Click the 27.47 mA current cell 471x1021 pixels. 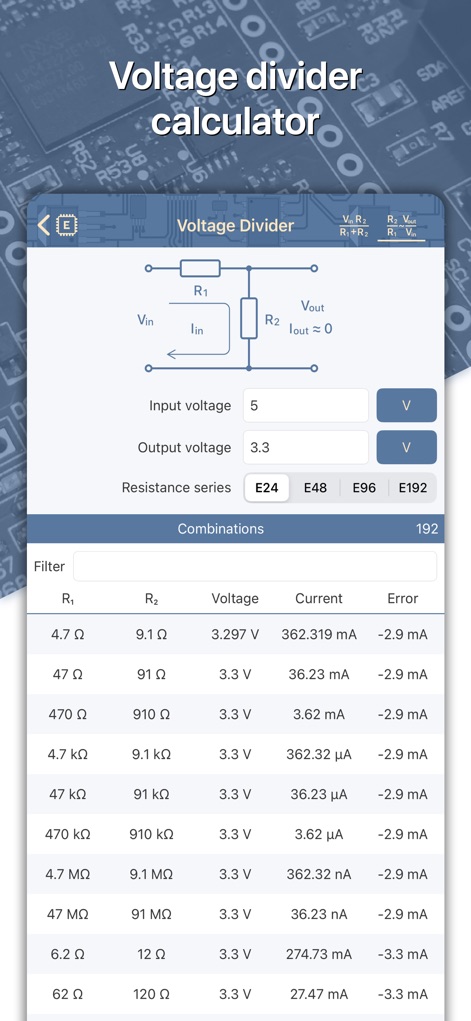tap(319, 994)
